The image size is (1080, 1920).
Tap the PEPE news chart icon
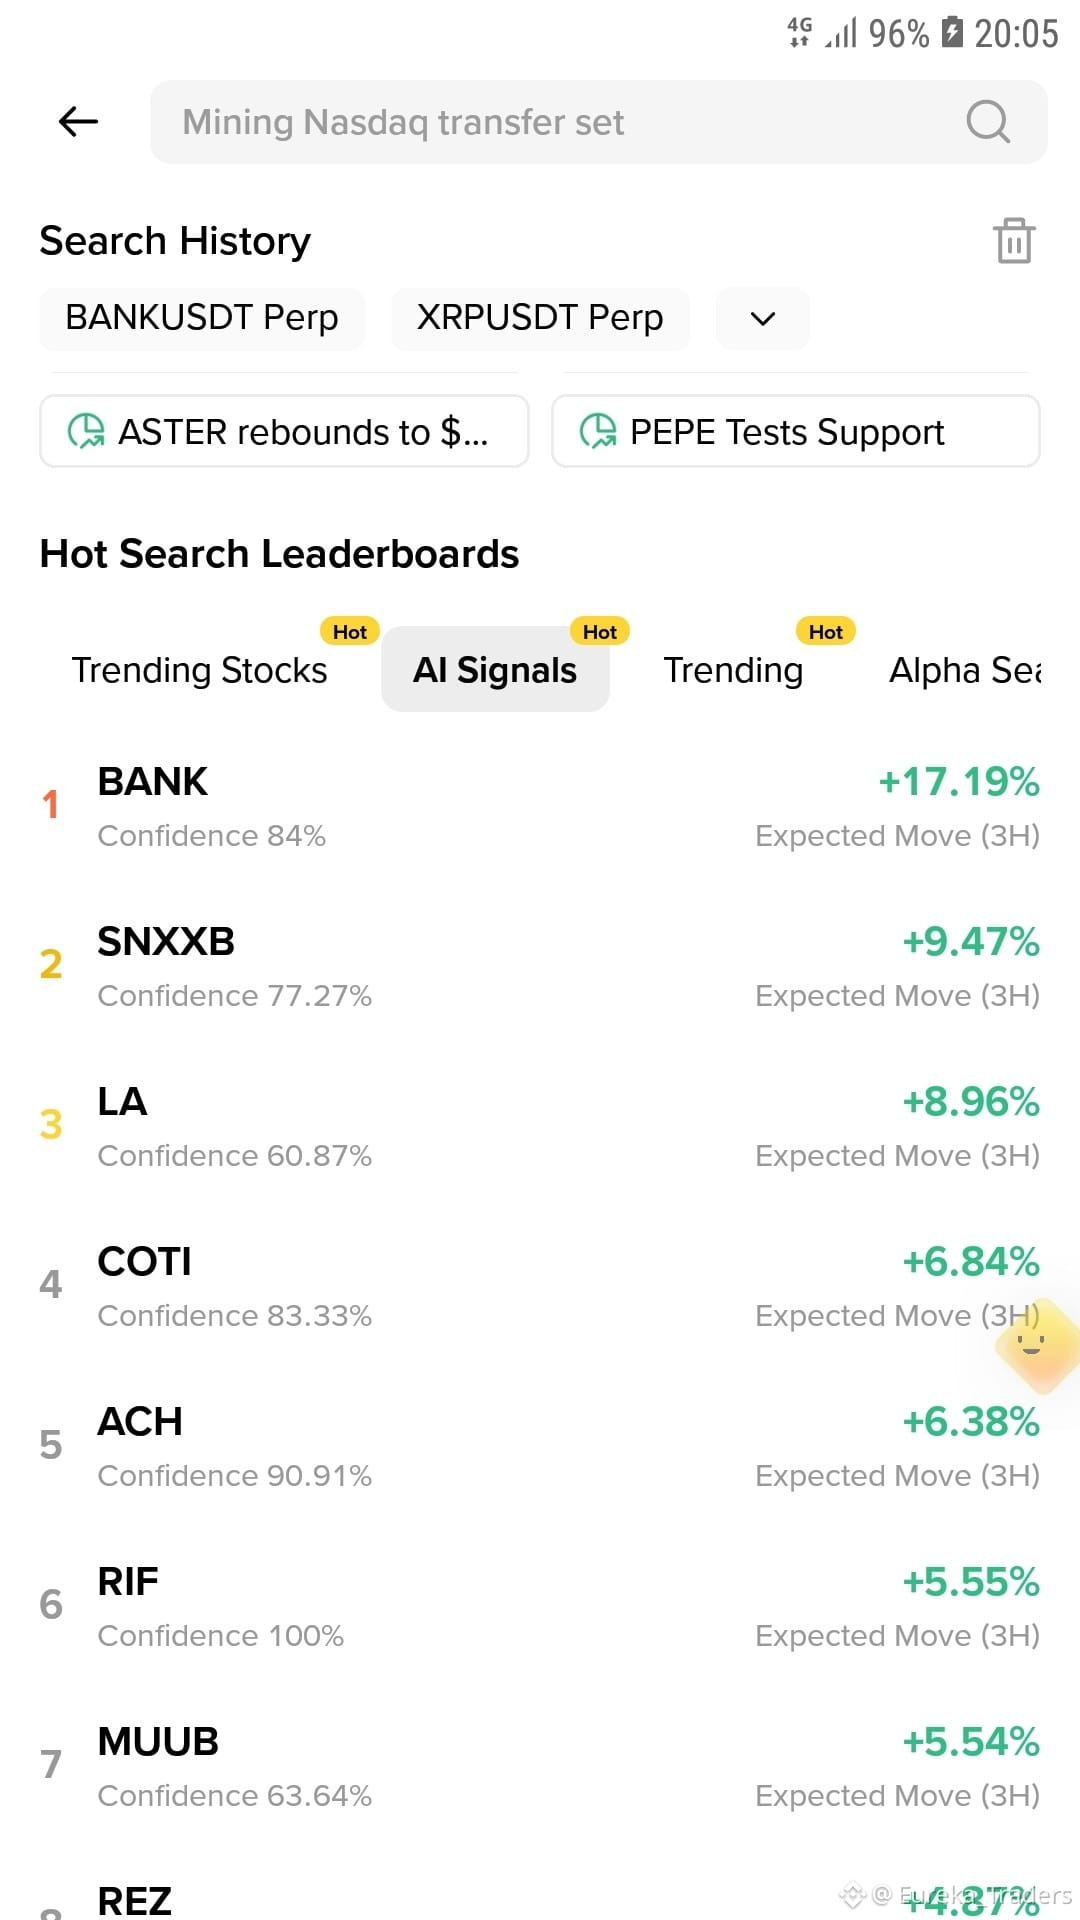point(598,432)
